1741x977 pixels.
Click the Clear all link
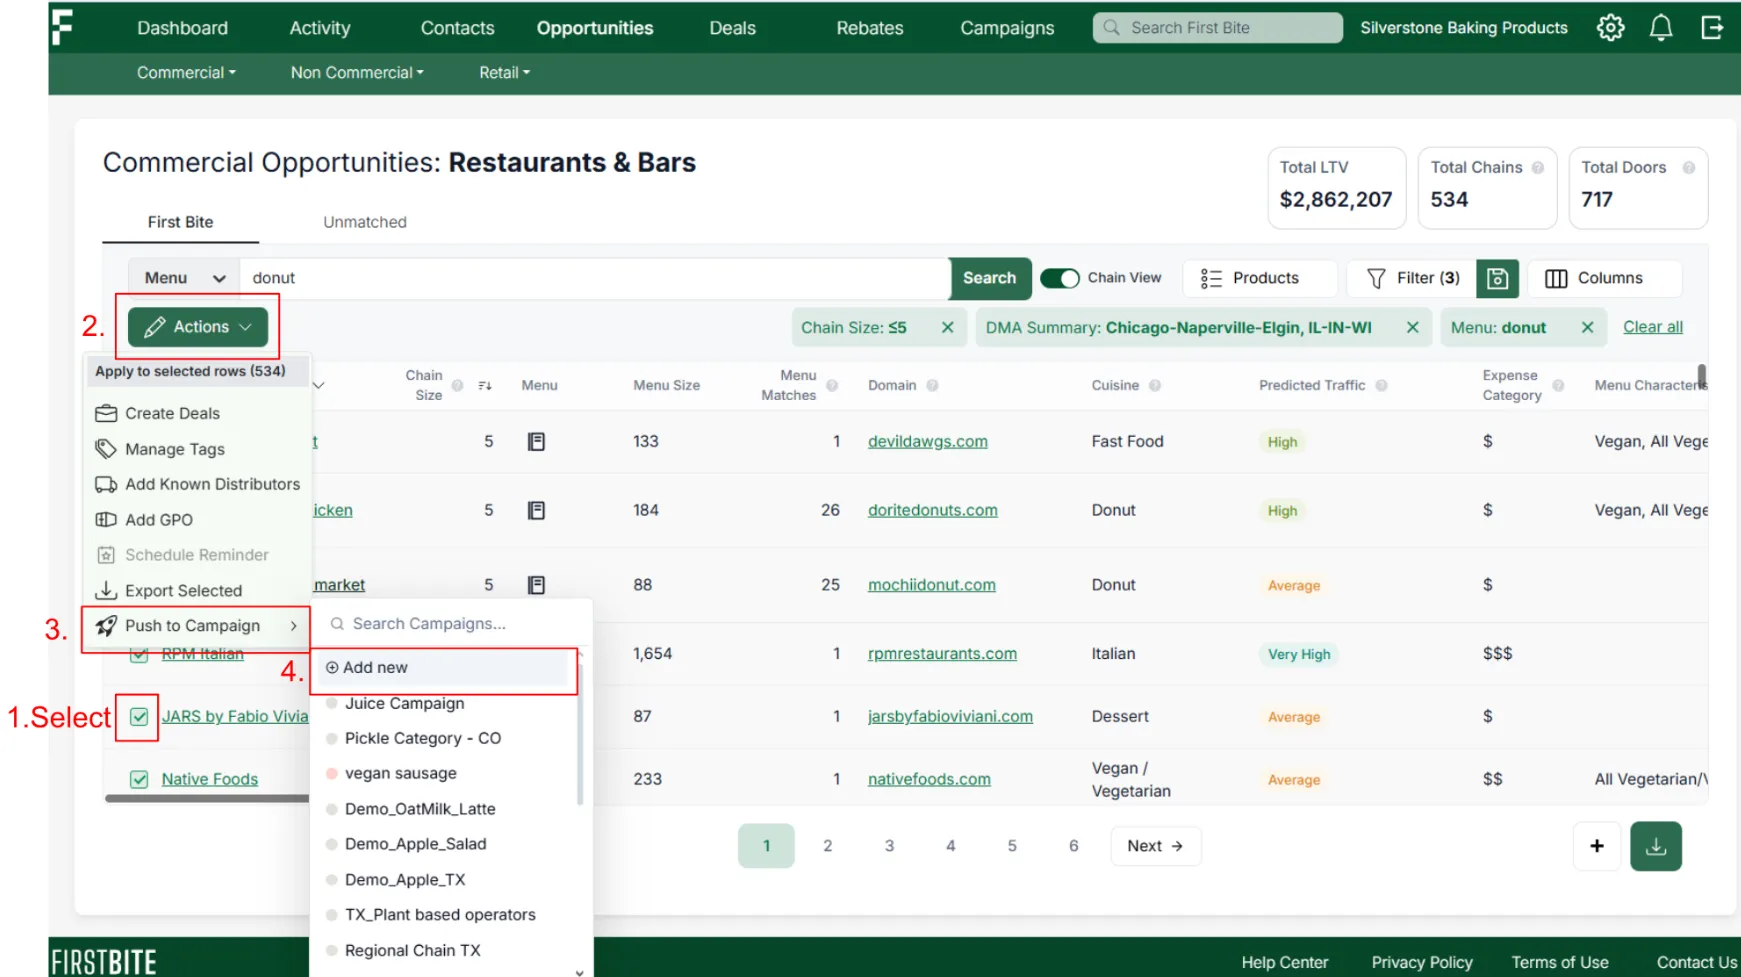coord(1652,327)
